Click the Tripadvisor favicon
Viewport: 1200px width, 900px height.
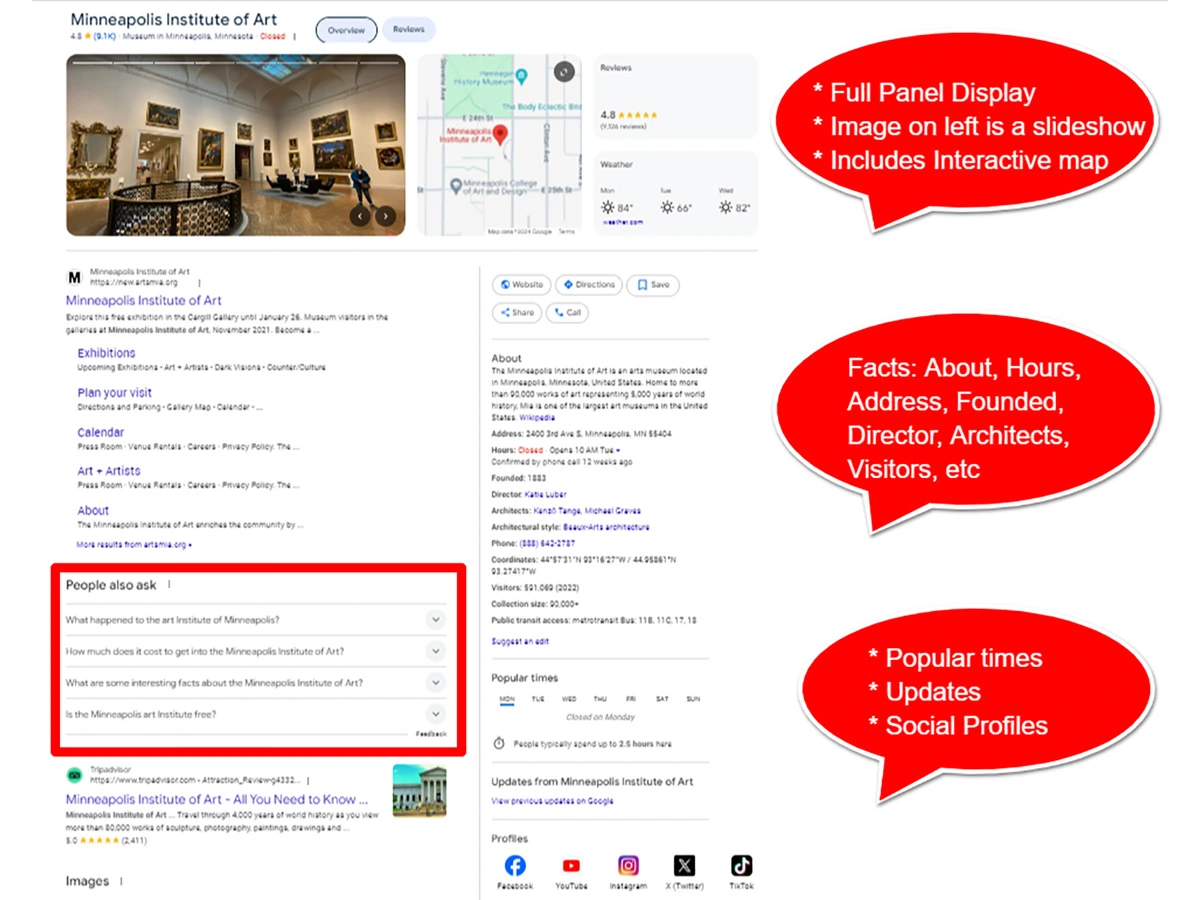coord(74,775)
